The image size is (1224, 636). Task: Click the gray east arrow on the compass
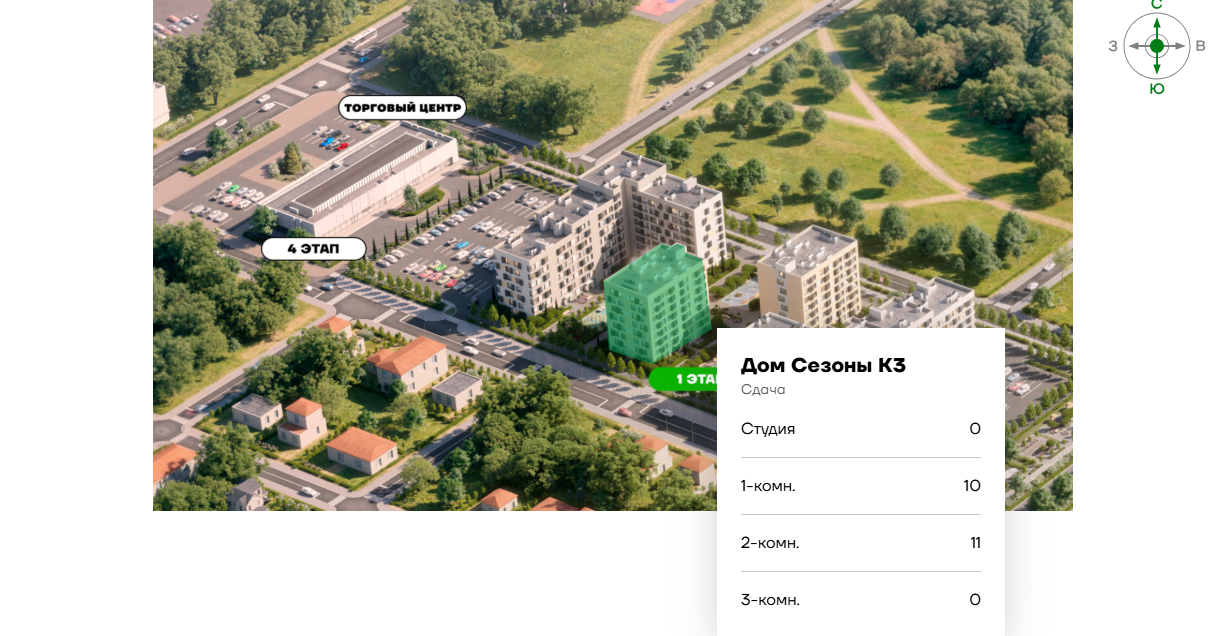pos(1179,46)
